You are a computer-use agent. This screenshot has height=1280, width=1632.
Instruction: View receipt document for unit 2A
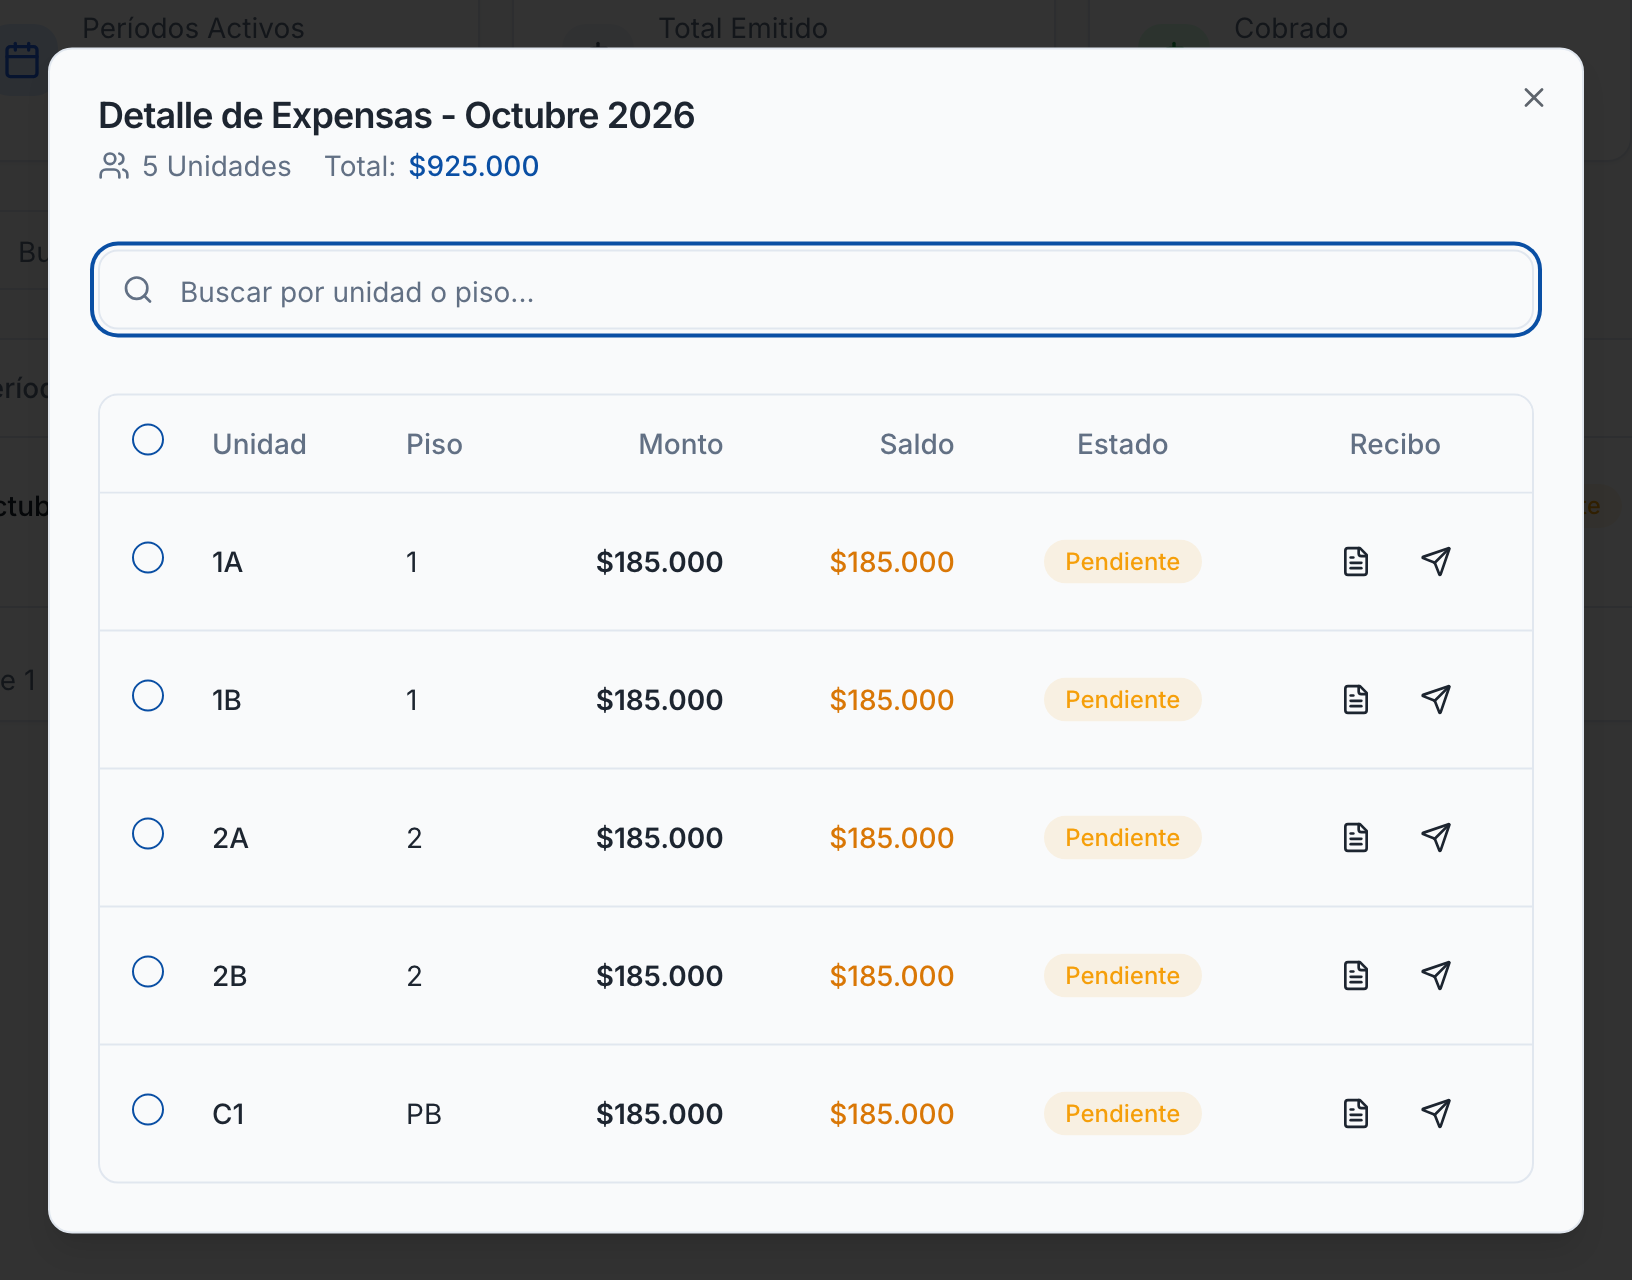coord(1356,838)
